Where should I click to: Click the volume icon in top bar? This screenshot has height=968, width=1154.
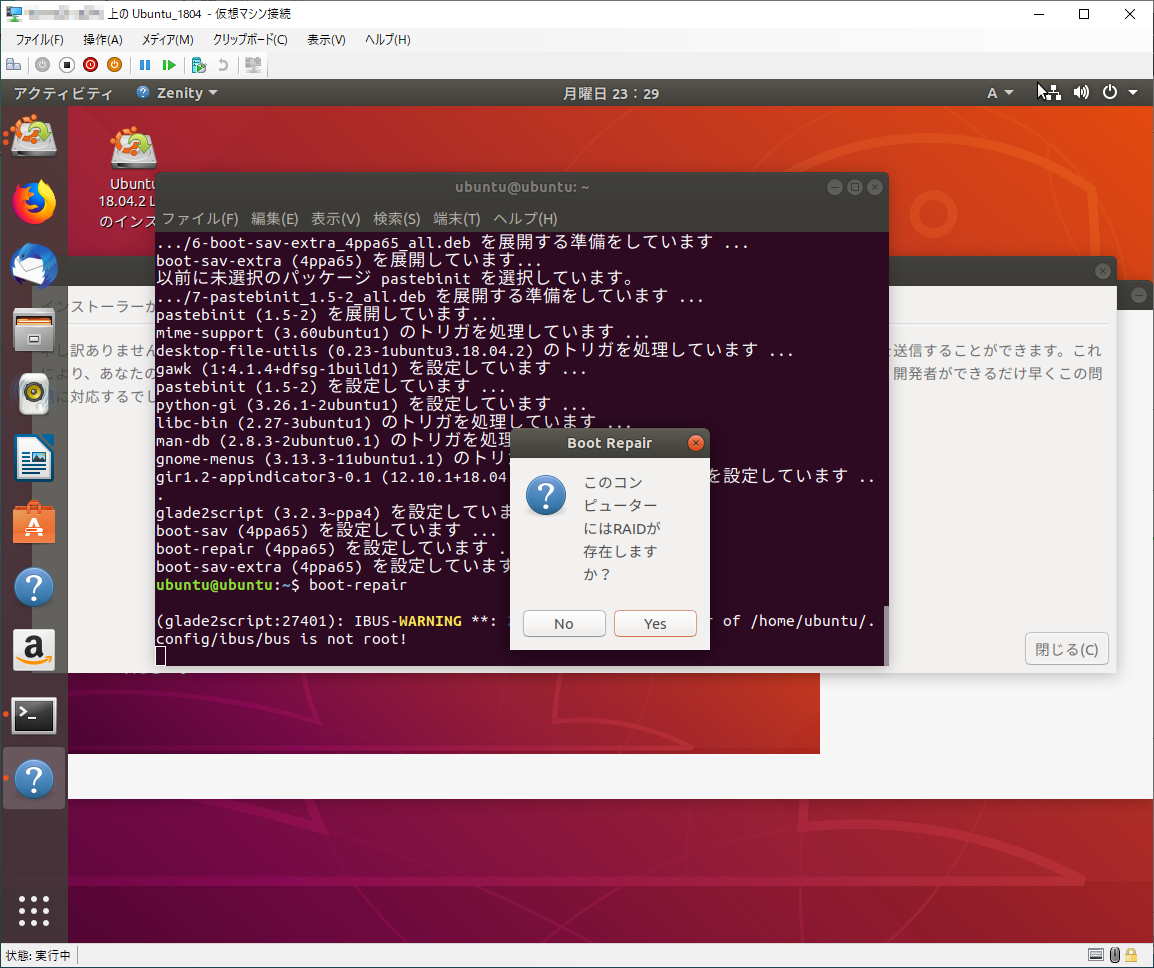(x=1081, y=93)
